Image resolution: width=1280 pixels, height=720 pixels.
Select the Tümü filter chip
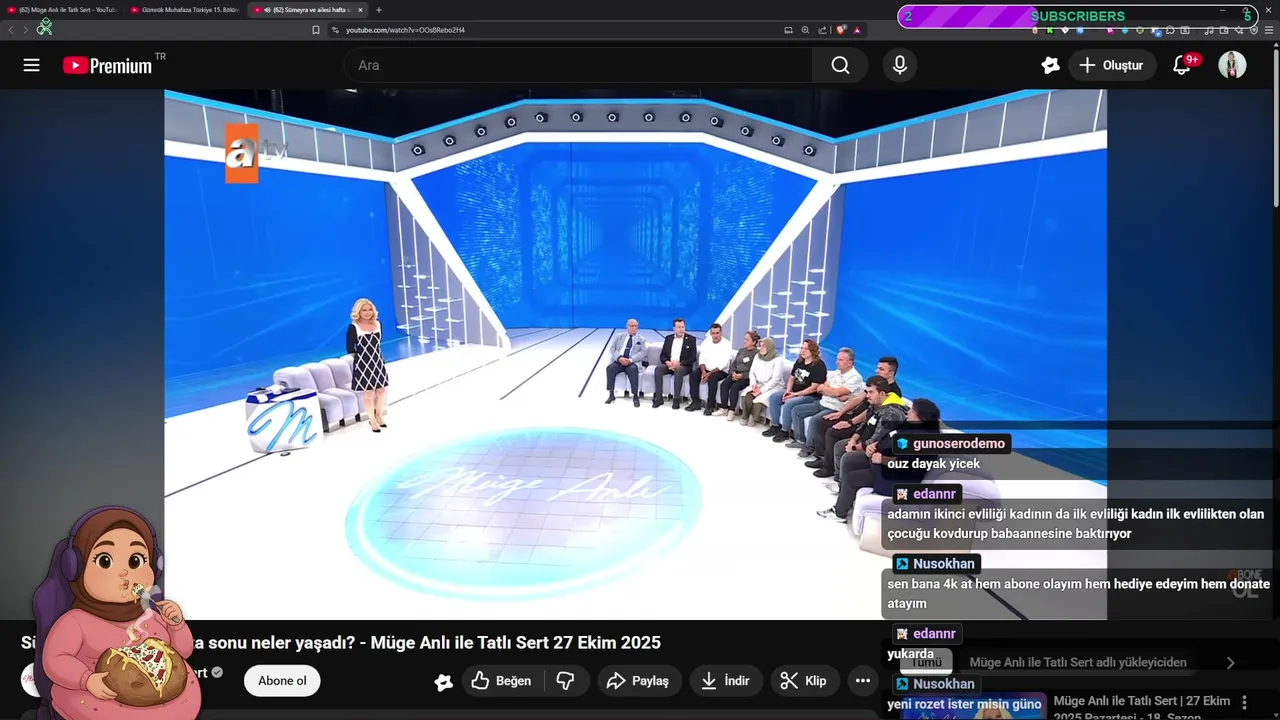point(926,662)
